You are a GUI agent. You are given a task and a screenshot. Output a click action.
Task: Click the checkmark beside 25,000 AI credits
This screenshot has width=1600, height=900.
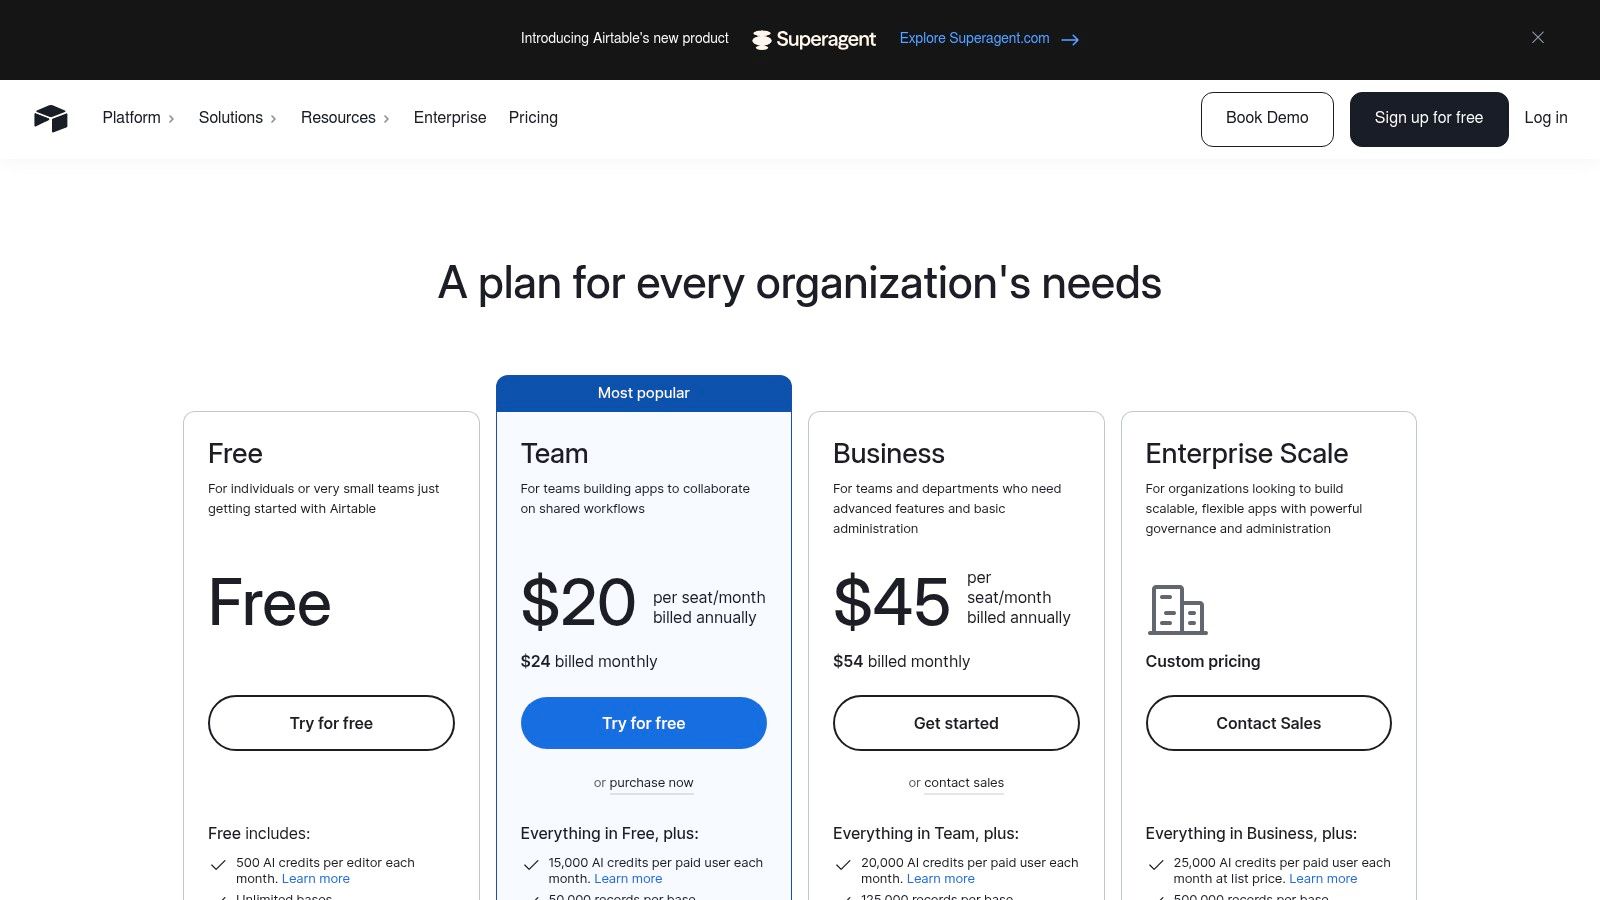[x=1156, y=864]
